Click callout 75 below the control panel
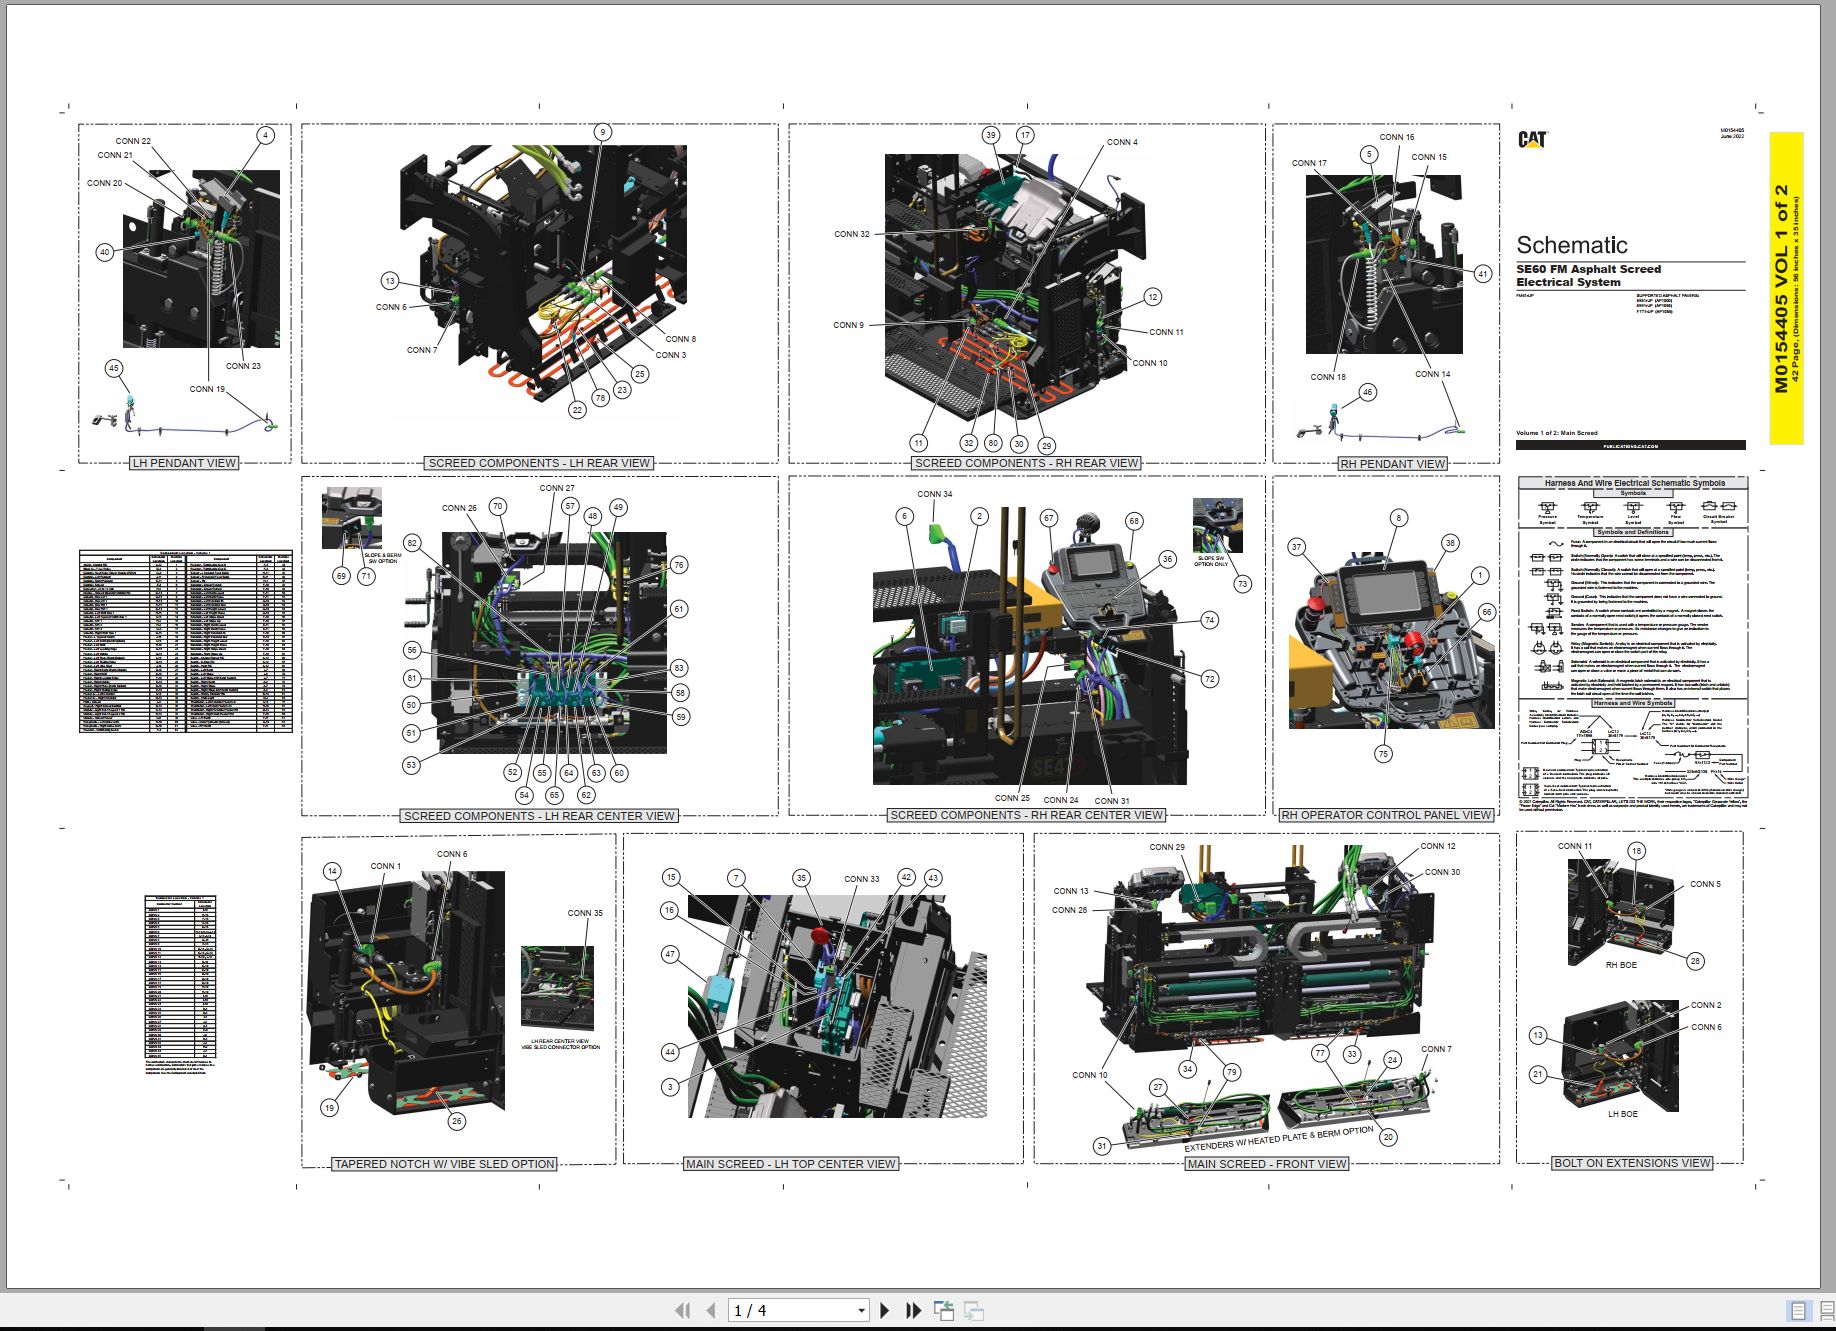Screen dimensions: 1836x1331 1383,754
